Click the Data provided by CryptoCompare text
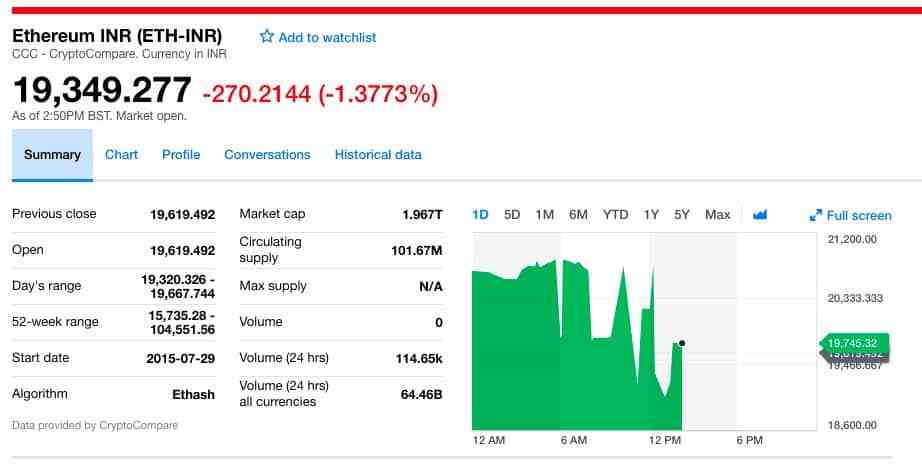The height and width of the screenshot is (475, 922). click(x=95, y=425)
